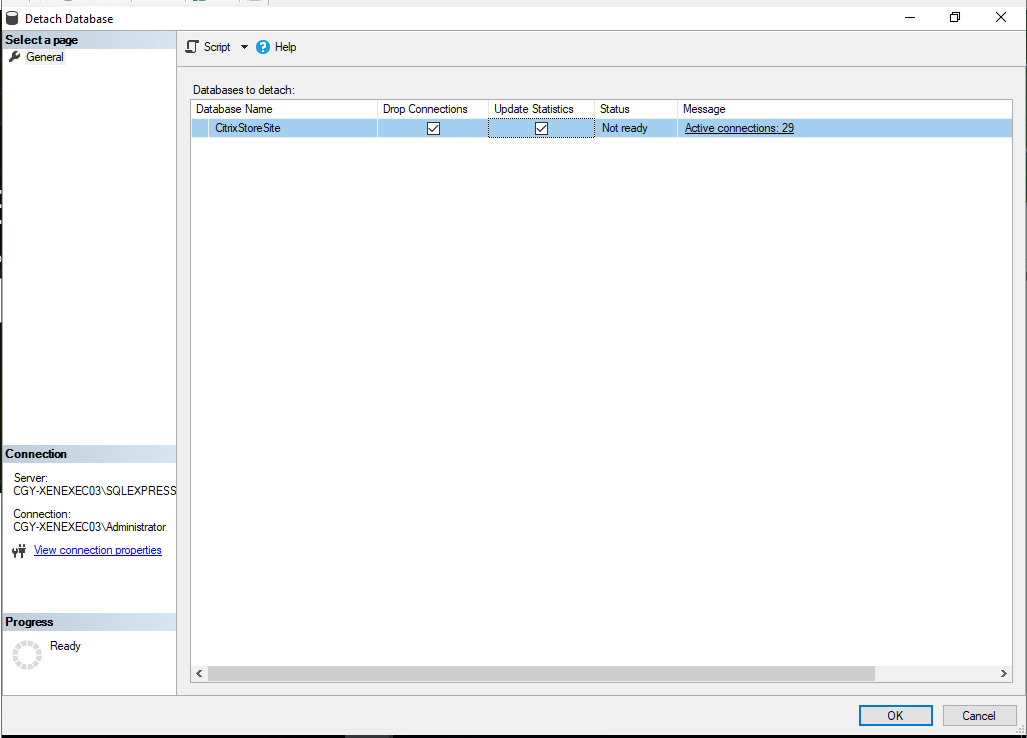Screen dimensions: 1027x738
Task: Click the row selector of CitrixStoreSite
Action: 200,128
